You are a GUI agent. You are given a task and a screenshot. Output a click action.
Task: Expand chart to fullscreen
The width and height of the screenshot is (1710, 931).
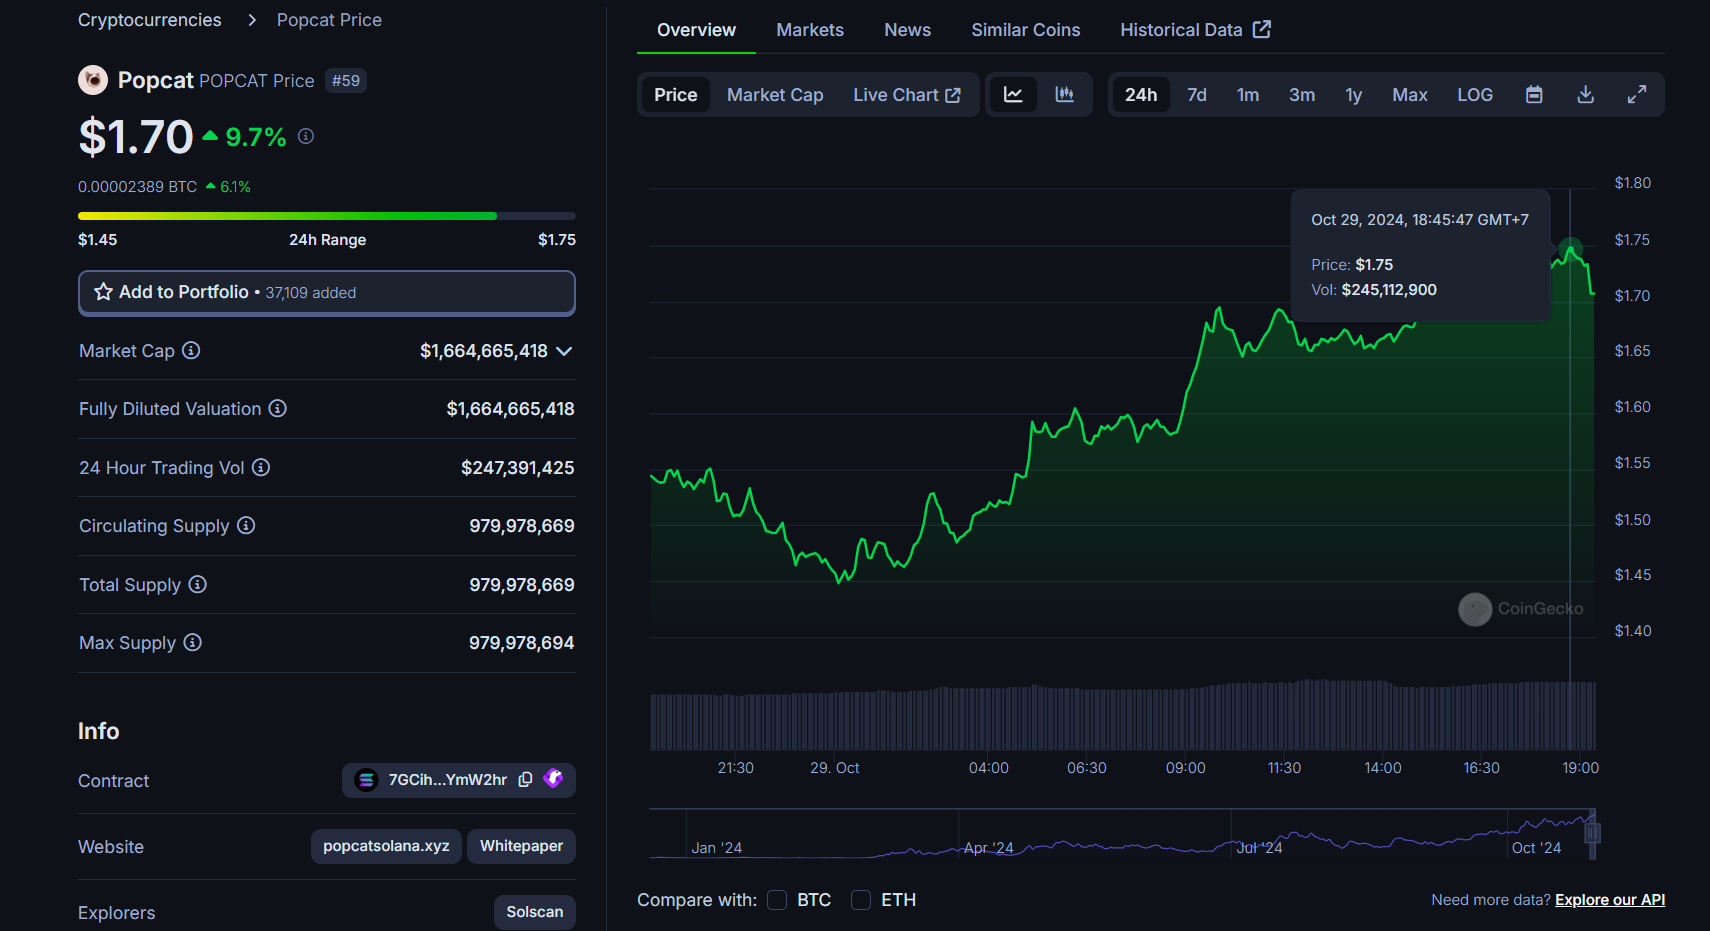(x=1637, y=95)
